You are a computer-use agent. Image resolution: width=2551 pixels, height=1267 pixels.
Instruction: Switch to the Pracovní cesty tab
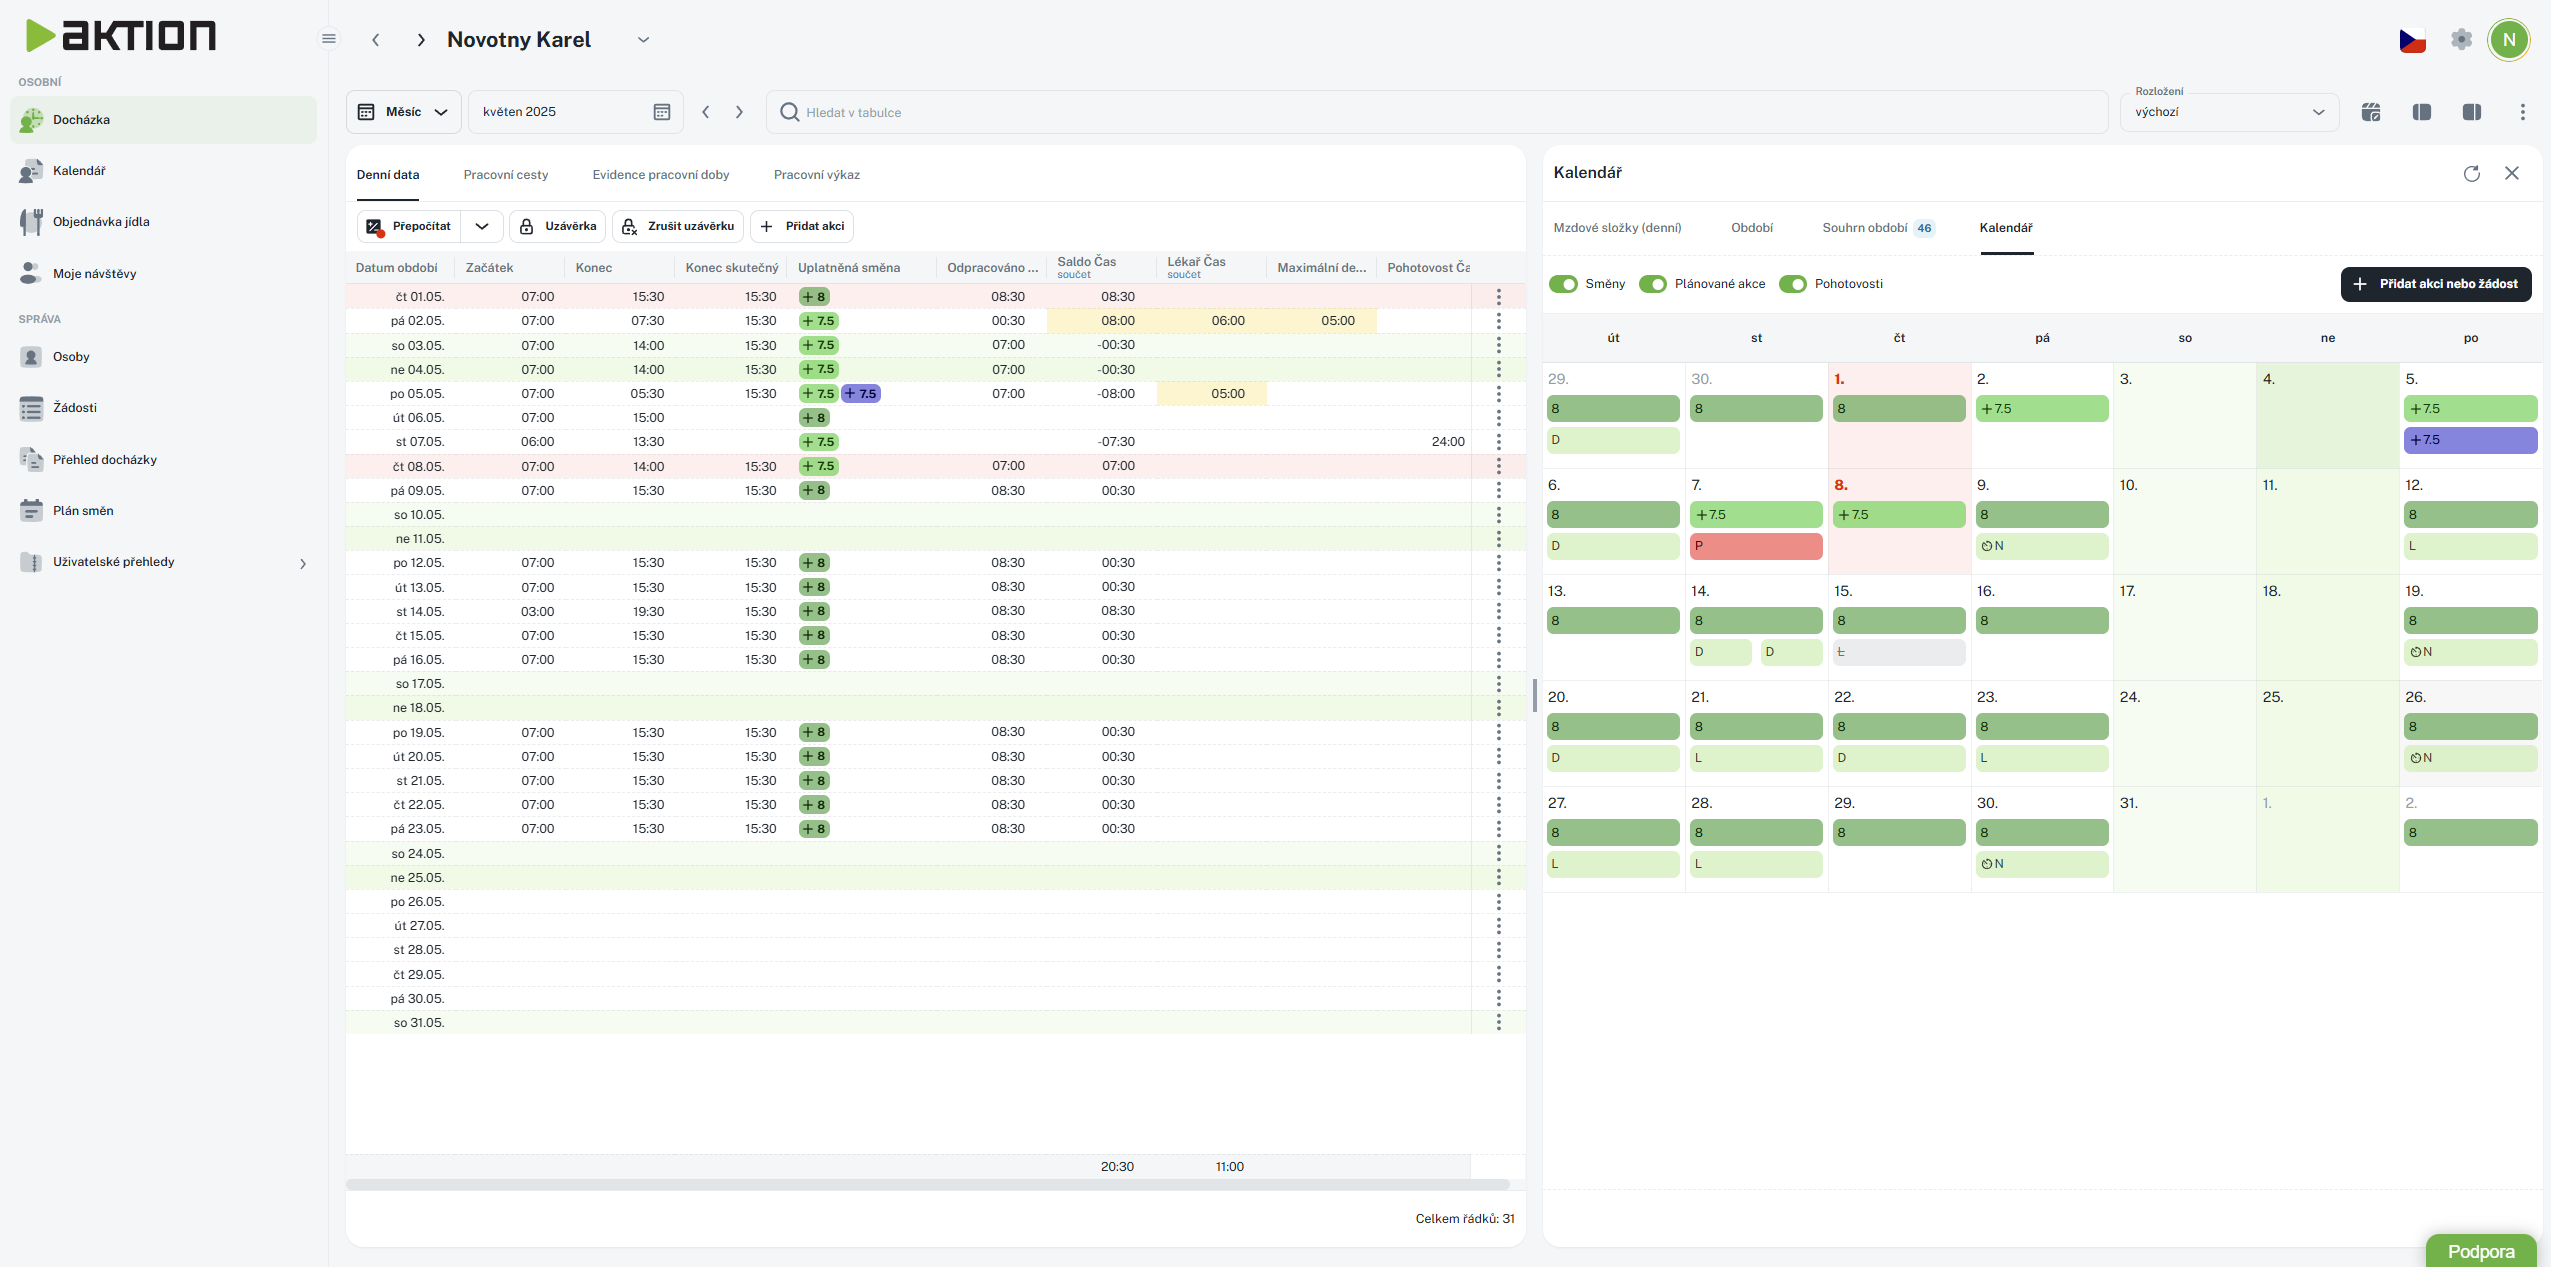[x=505, y=175]
